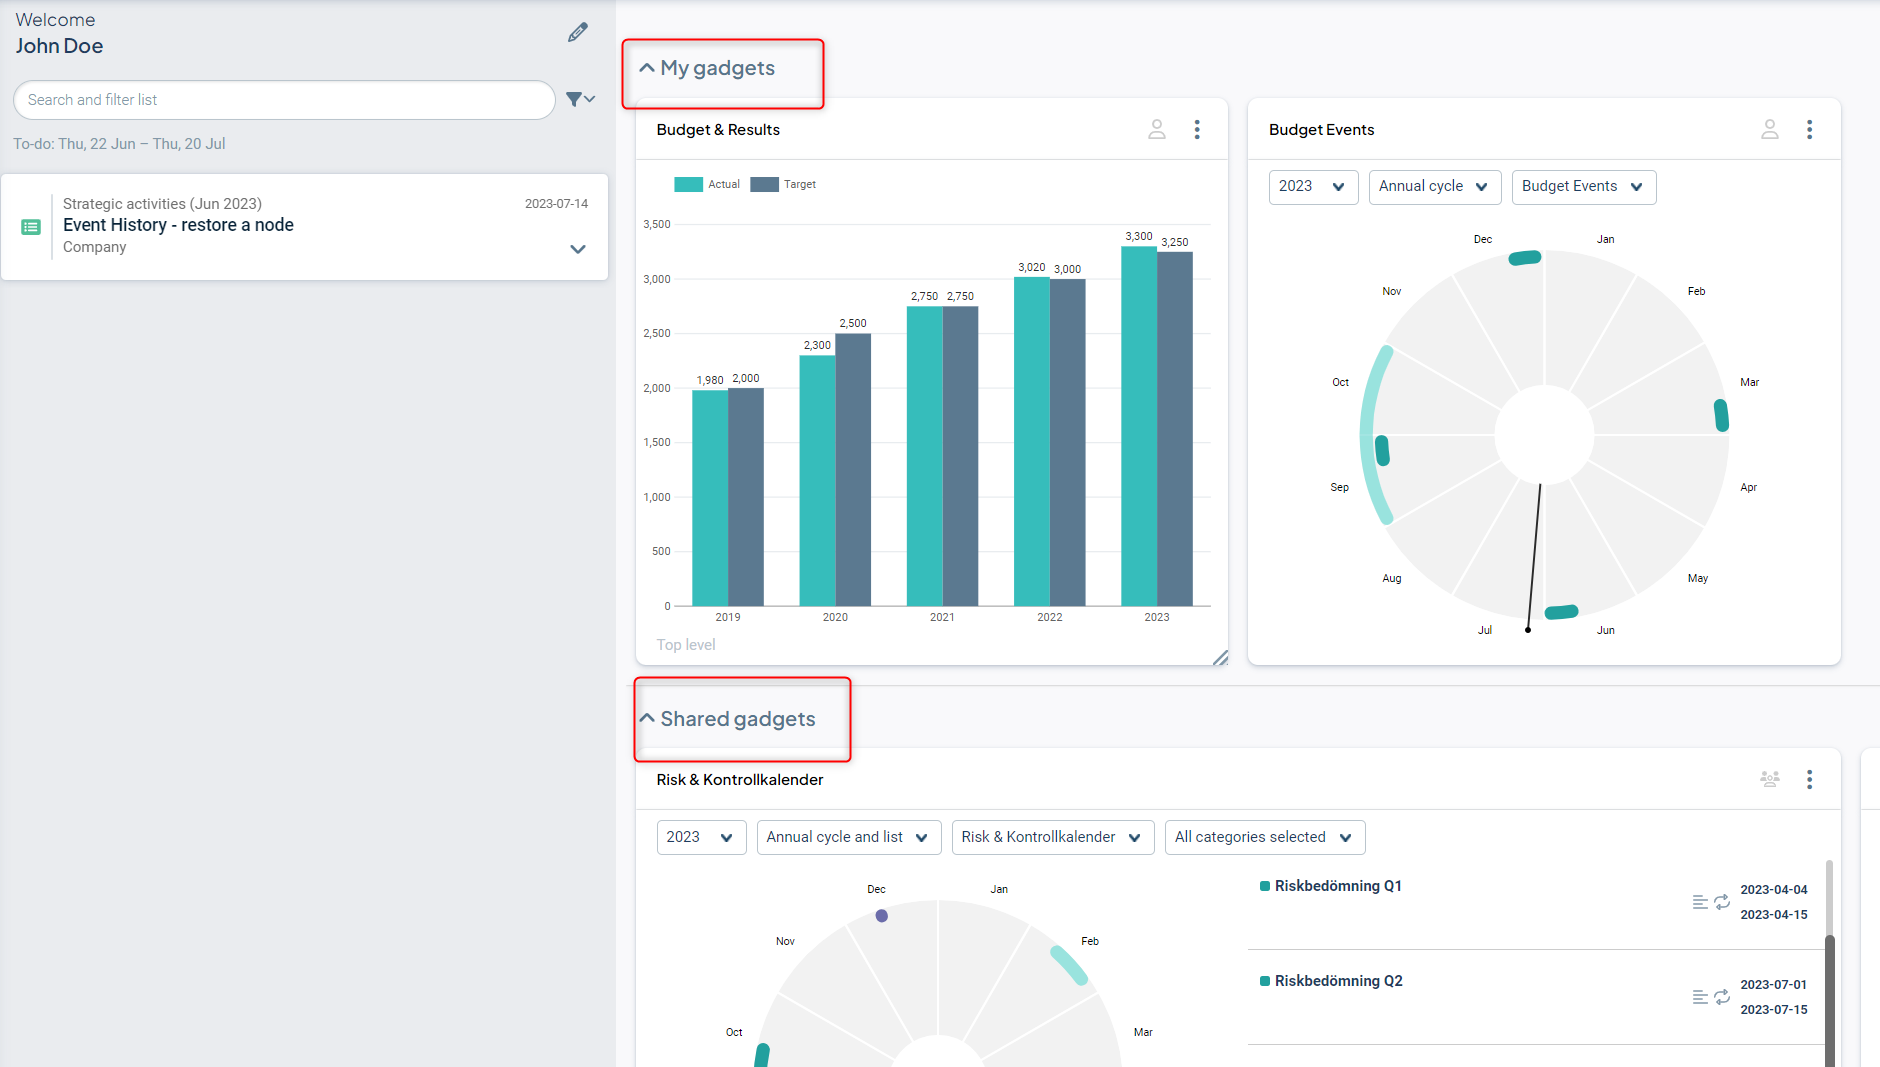The width and height of the screenshot is (1880, 1067).
Task: Open the Riskbedömning Q2 list entry
Action: pyautogui.click(x=1338, y=981)
